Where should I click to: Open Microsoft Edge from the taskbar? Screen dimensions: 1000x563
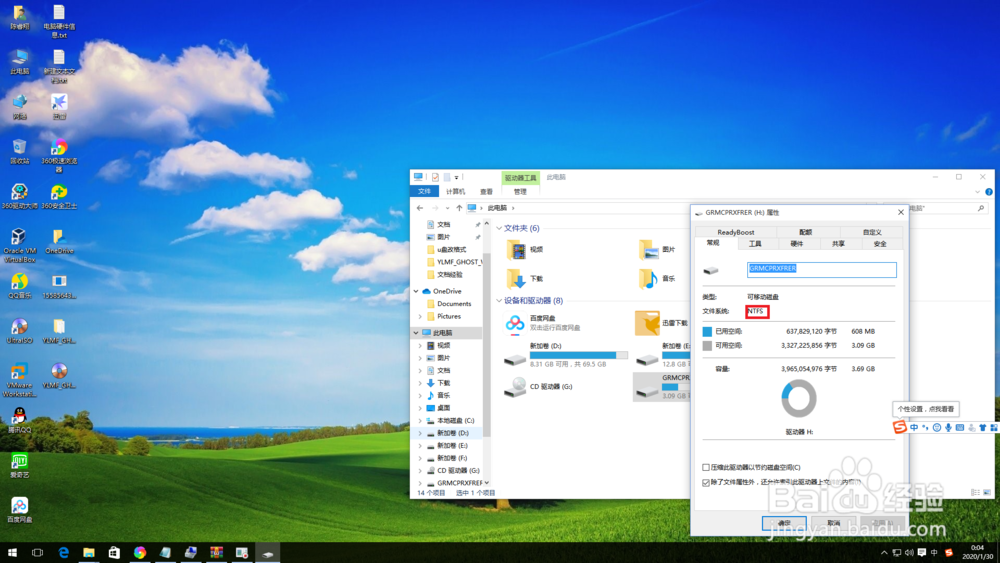point(63,553)
